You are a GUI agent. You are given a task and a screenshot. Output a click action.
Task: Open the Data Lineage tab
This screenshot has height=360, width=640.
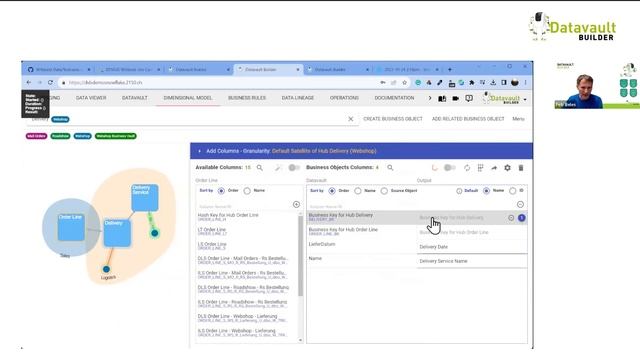(298, 98)
